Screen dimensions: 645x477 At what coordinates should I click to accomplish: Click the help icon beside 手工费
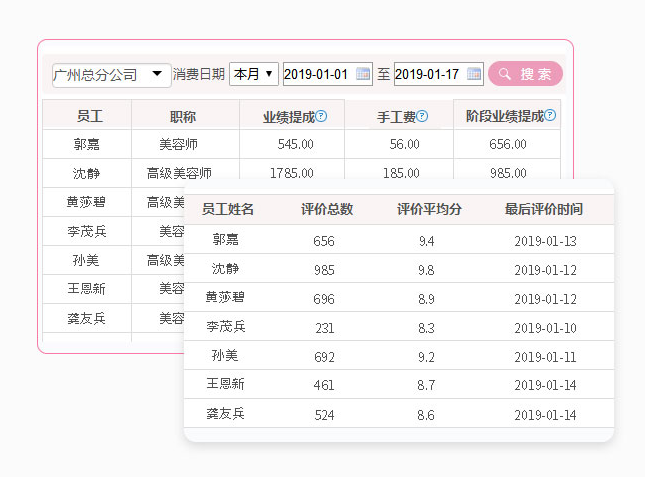pyautogui.click(x=422, y=116)
